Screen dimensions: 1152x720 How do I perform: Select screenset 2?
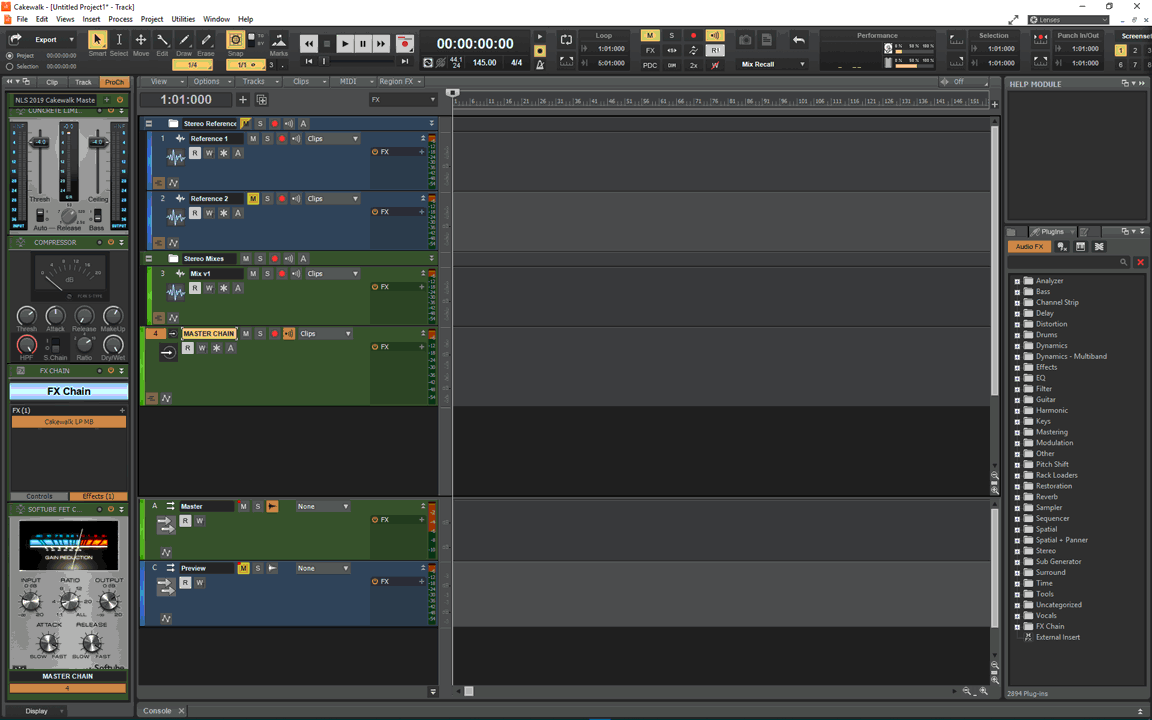1135,51
